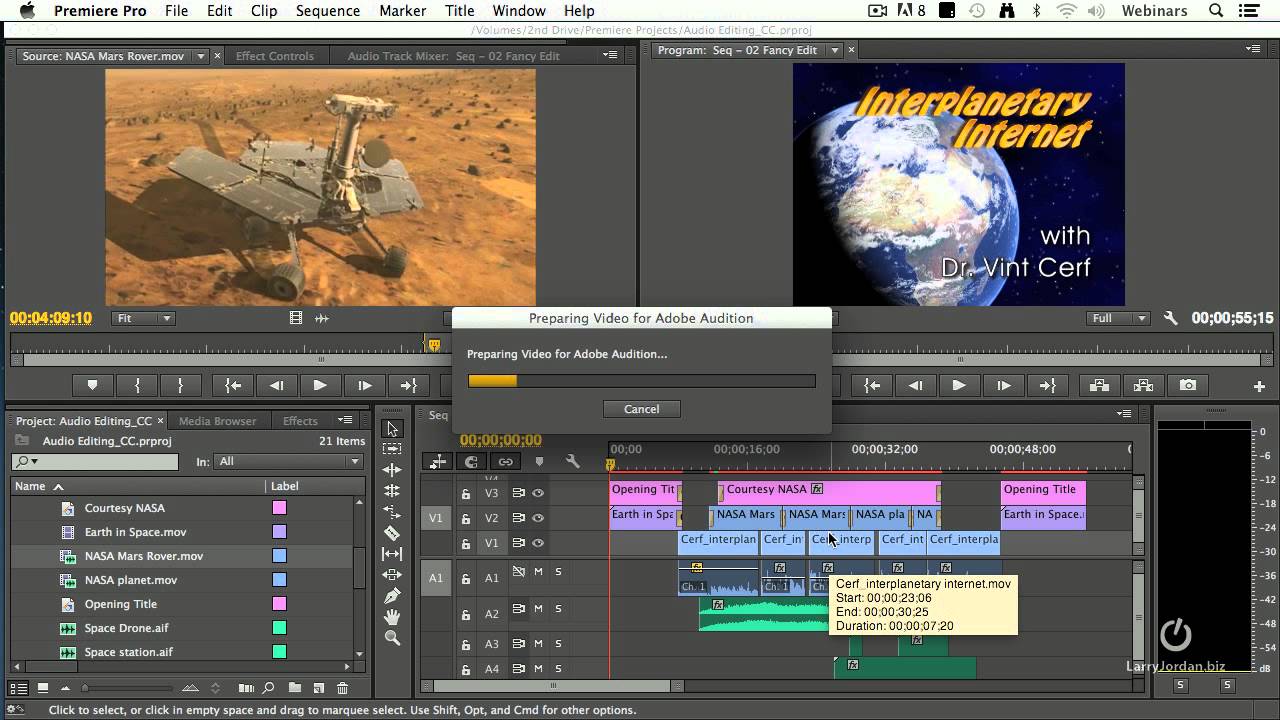This screenshot has height=720, width=1280.
Task: Click the Webinars menu bar item
Action: tap(1155, 11)
